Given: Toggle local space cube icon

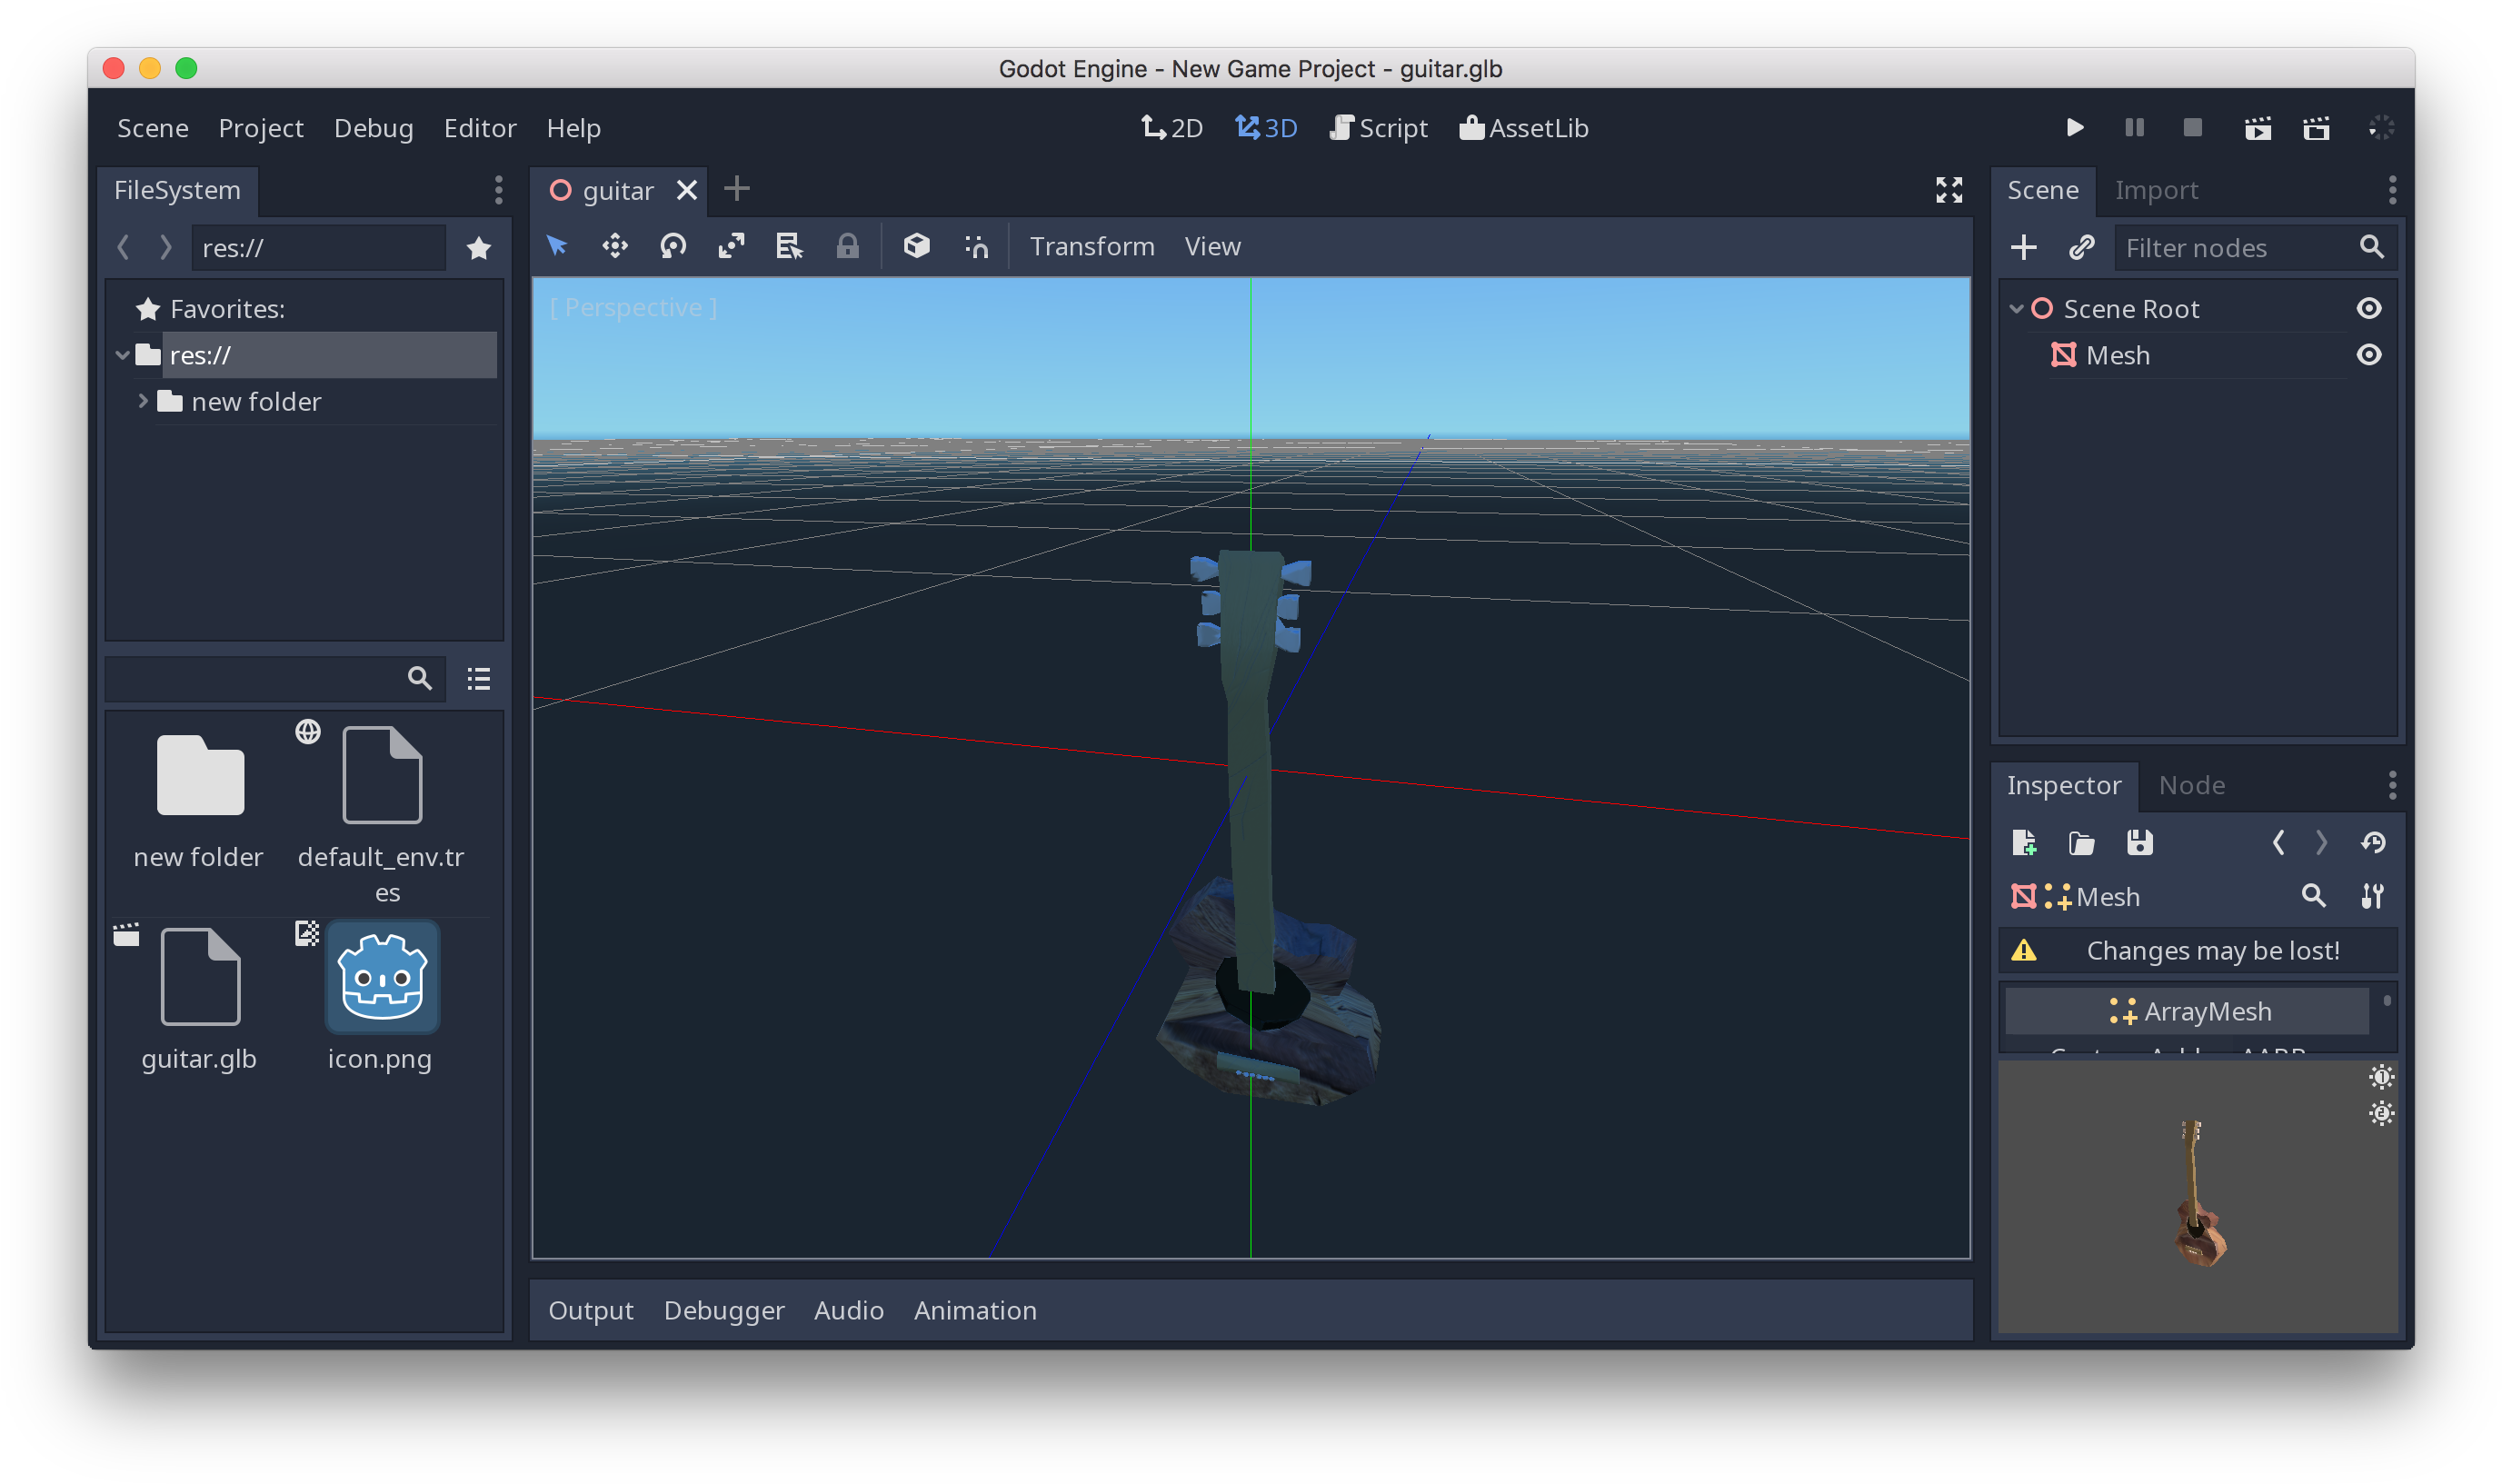Looking at the screenshot, I should (x=916, y=246).
